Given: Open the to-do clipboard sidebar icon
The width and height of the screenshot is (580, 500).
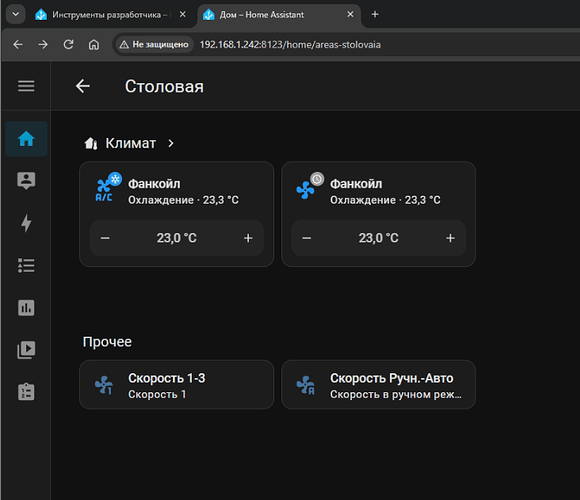Looking at the screenshot, I should click(26, 392).
